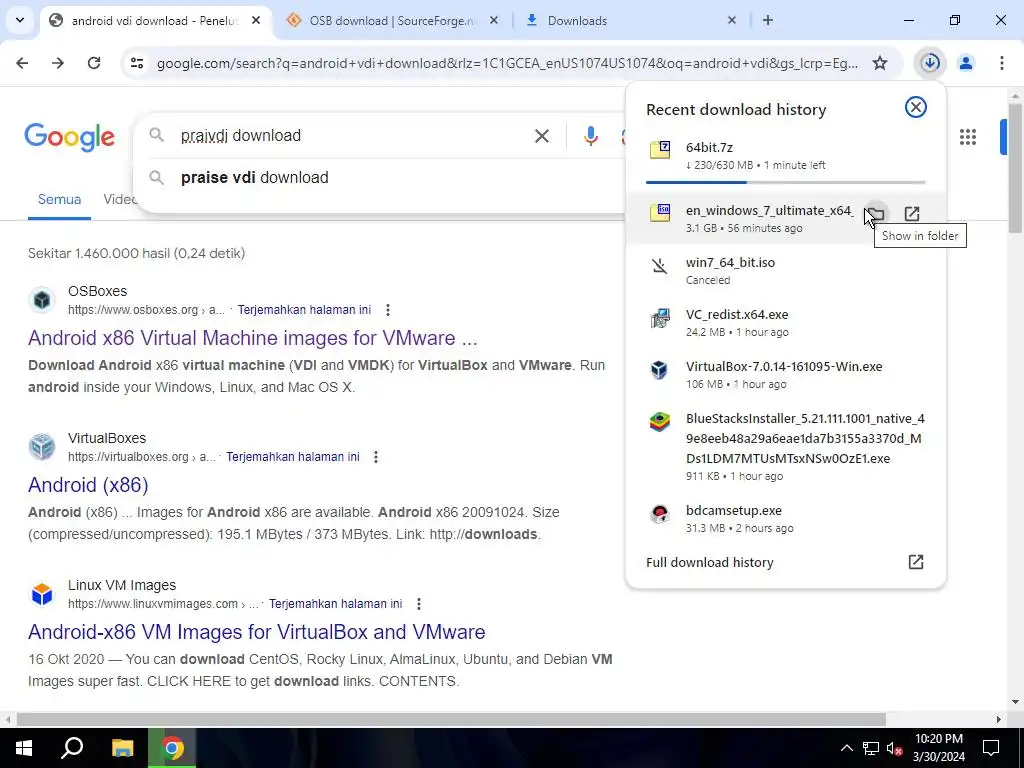Image resolution: width=1024 pixels, height=768 pixels.
Task: Open Full download history page
Action: pyautogui.click(x=786, y=562)
